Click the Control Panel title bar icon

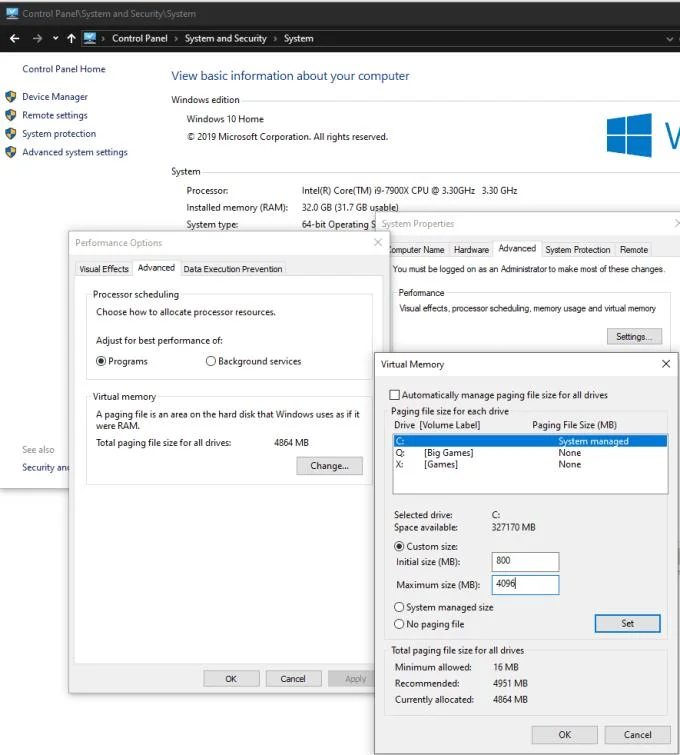coord(12,13)
